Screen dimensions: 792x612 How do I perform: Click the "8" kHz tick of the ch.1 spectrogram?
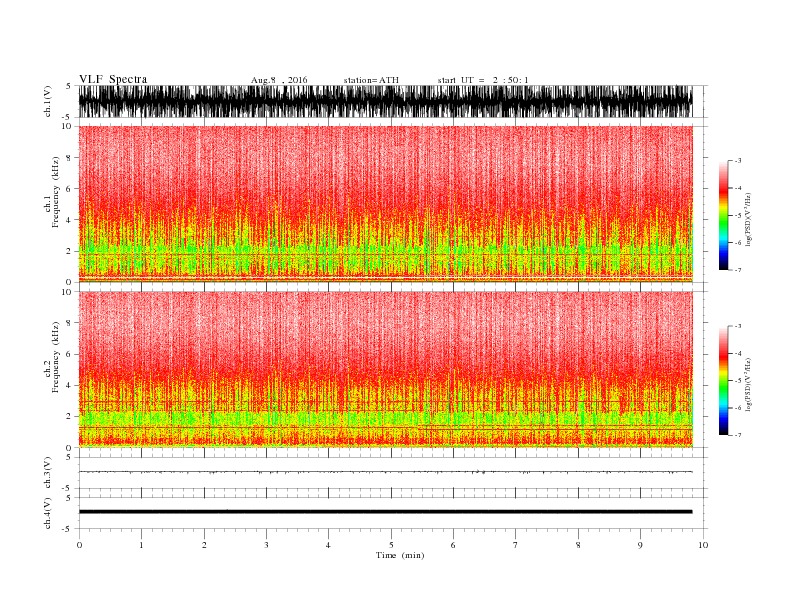(69, 158)
